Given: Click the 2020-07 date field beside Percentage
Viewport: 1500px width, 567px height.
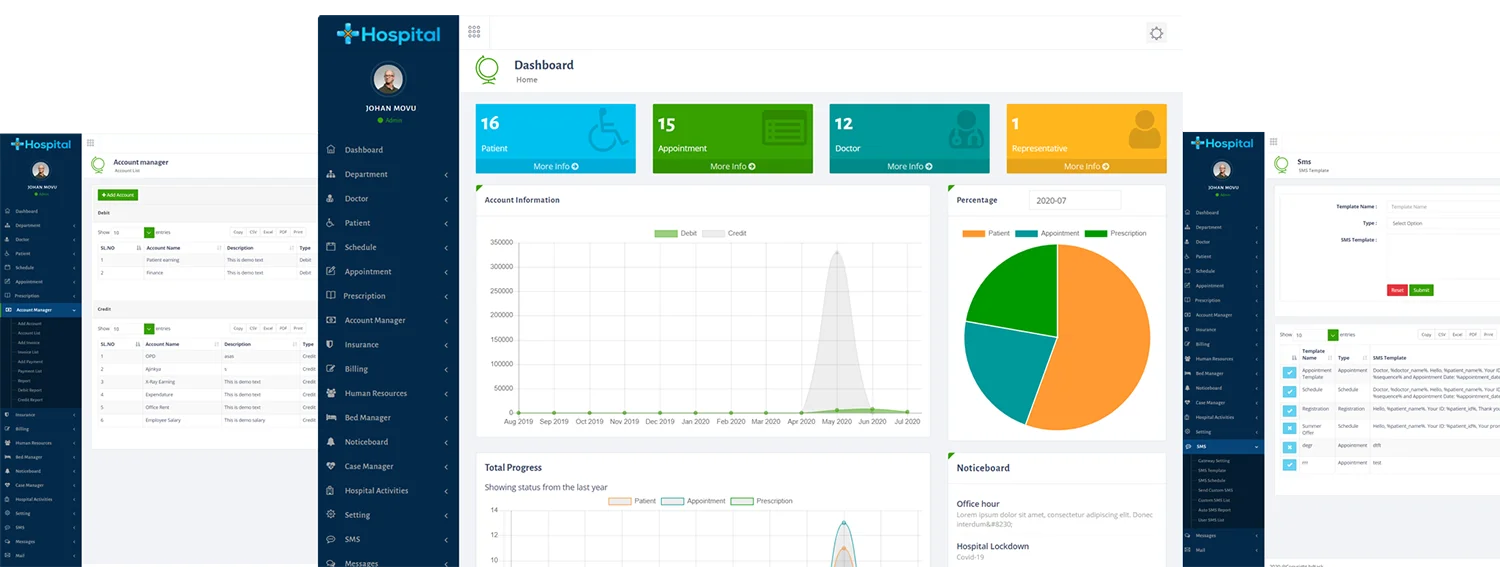Looking at the screenshot, I should click(x=1075, y=200).
